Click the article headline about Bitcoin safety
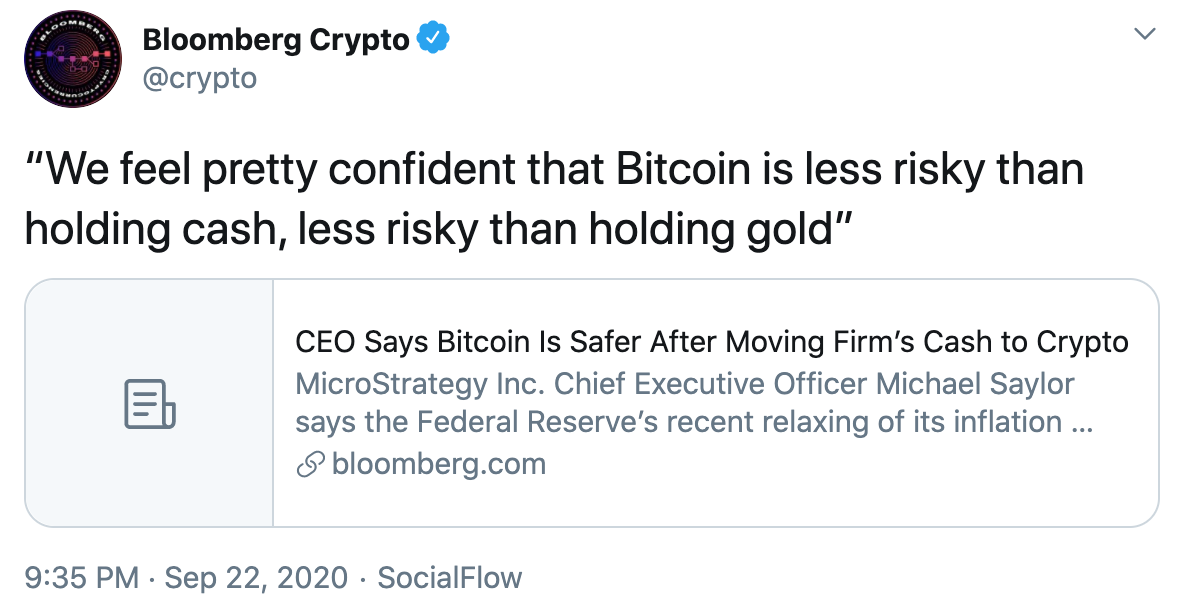The width and height of the screenshot is (1180, 616). pyautogui.click(x=710, y=341)
